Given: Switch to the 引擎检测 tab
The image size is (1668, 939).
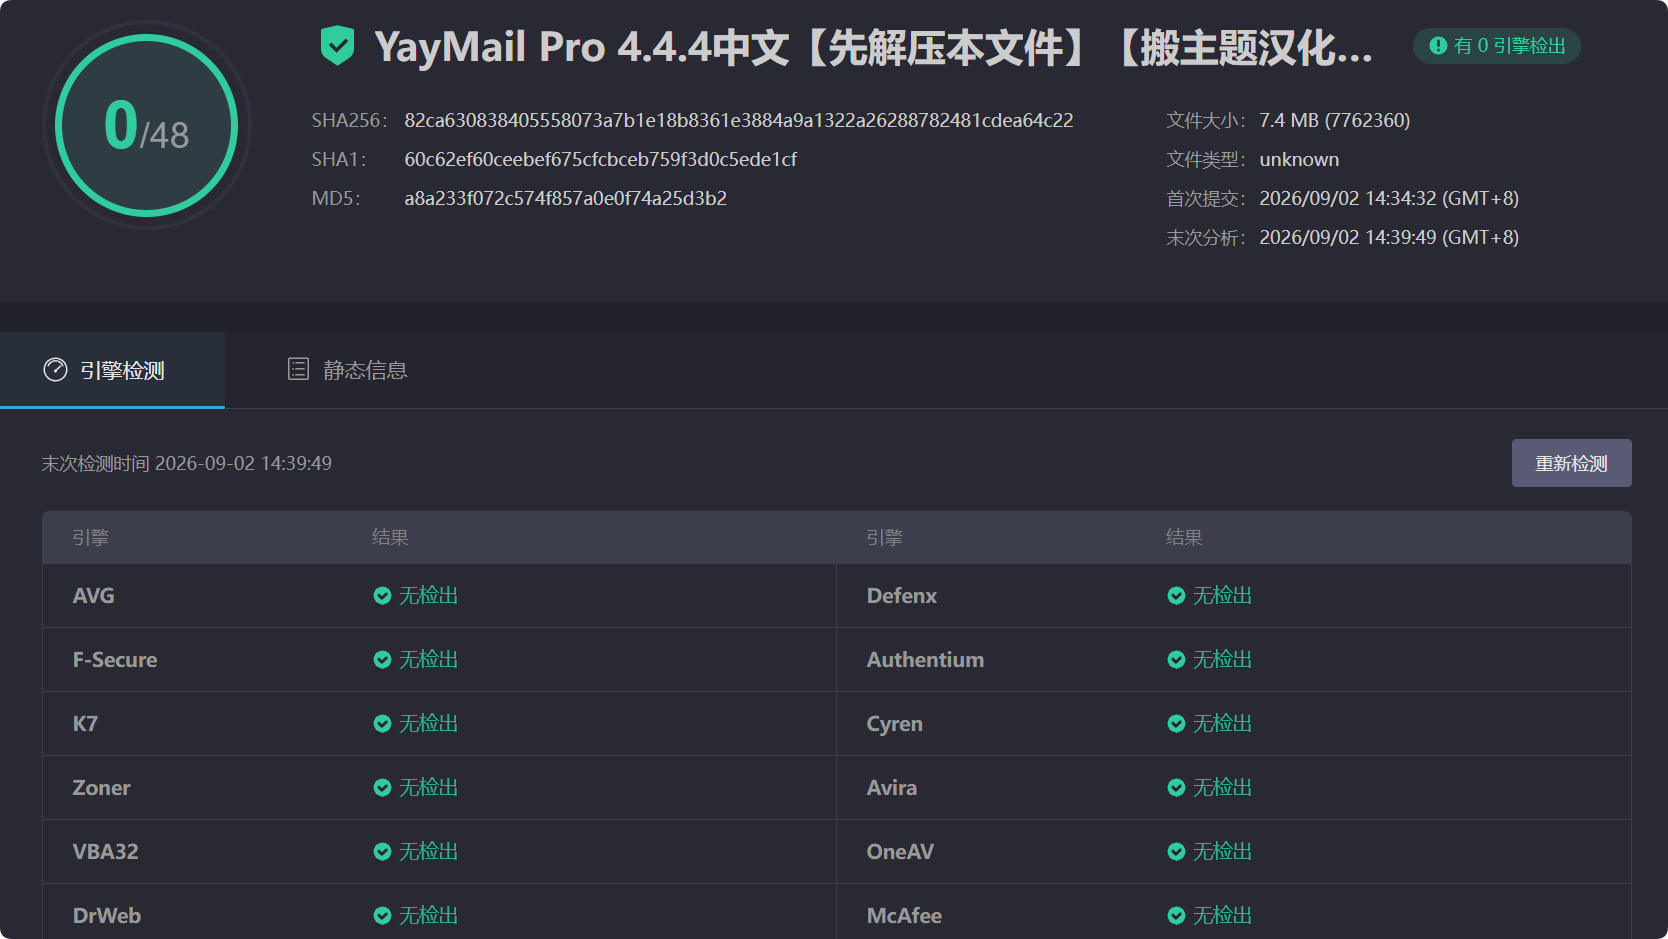Looking at the screenshot, I should 112,370.
